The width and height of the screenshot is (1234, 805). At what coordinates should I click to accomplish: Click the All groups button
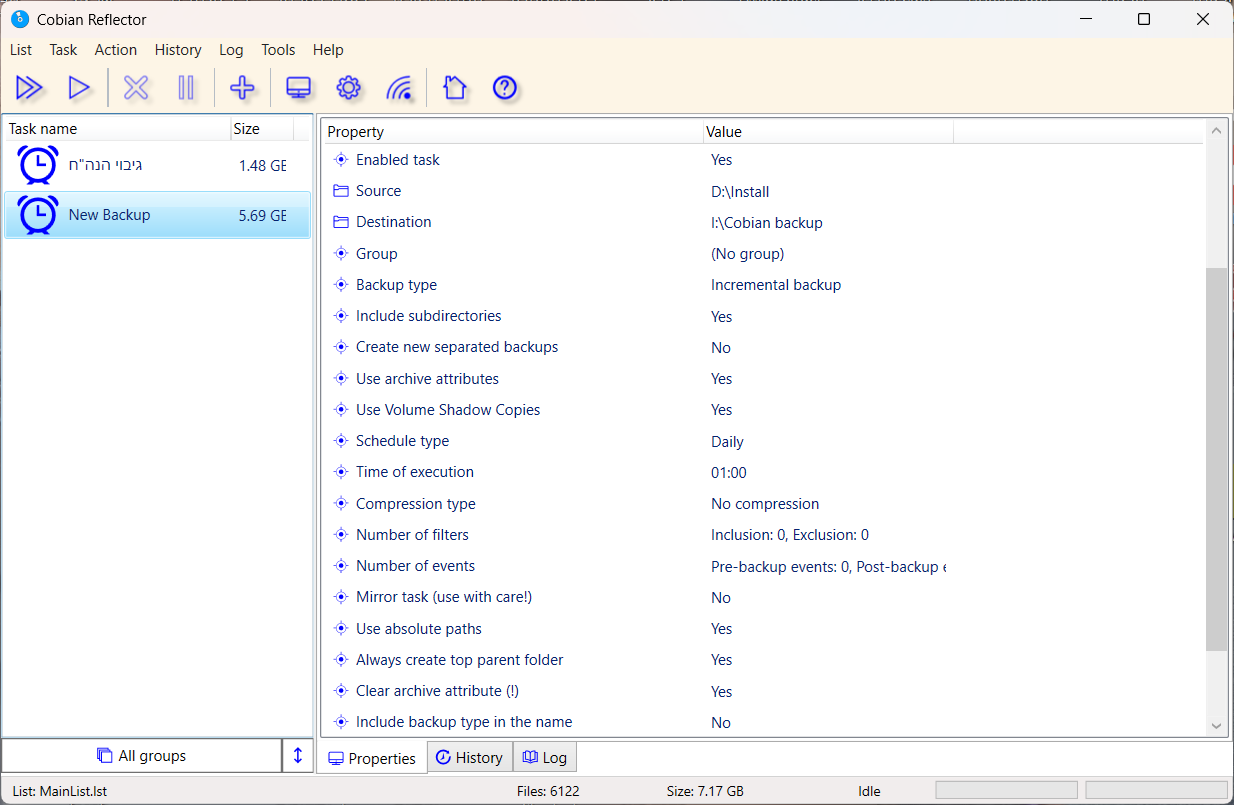click(142, 756)
